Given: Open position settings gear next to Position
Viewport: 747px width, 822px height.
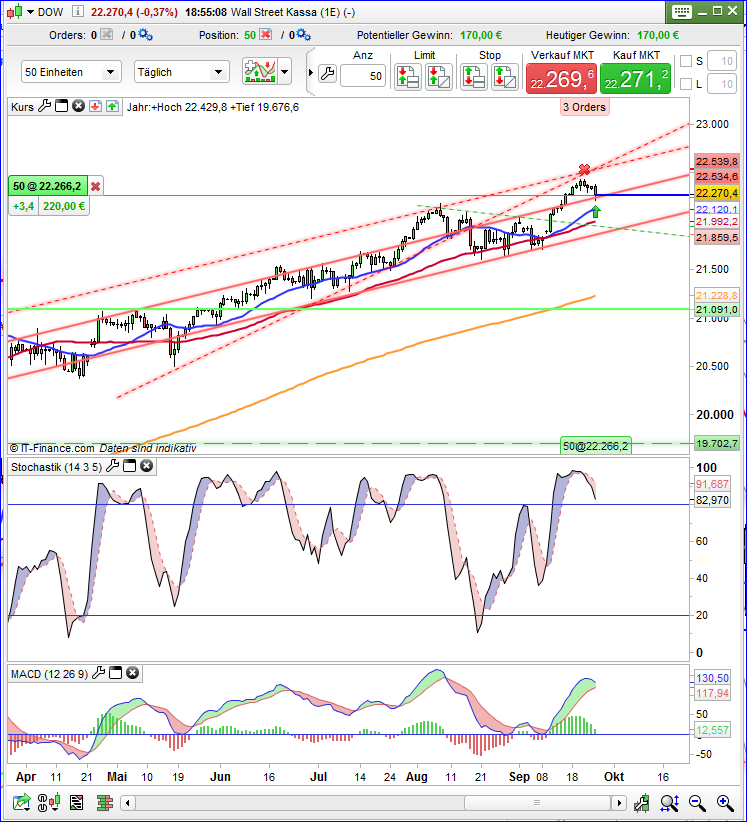Looking at the screenshot, I should (303, 35).
